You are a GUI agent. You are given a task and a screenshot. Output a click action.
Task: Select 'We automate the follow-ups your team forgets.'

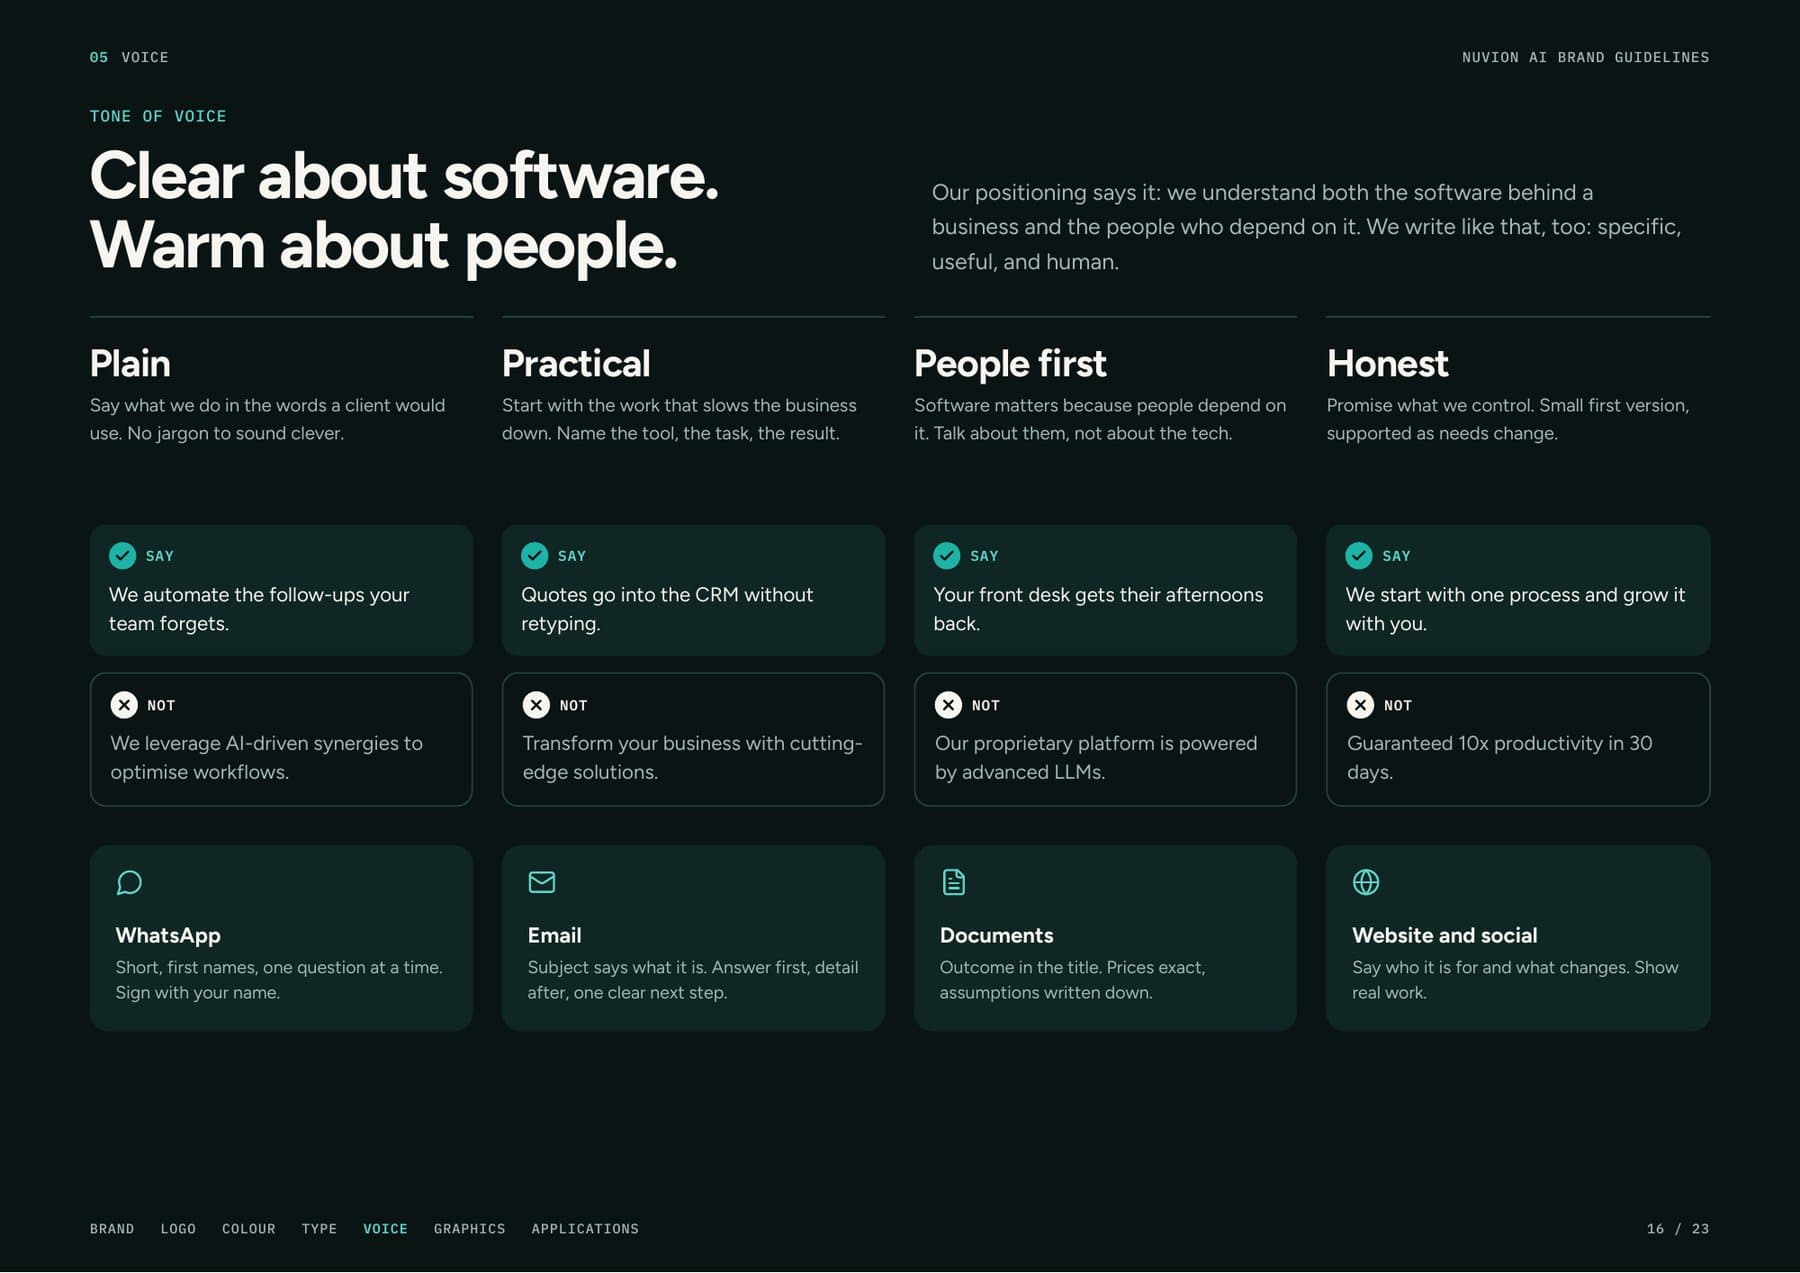[259, 609]
